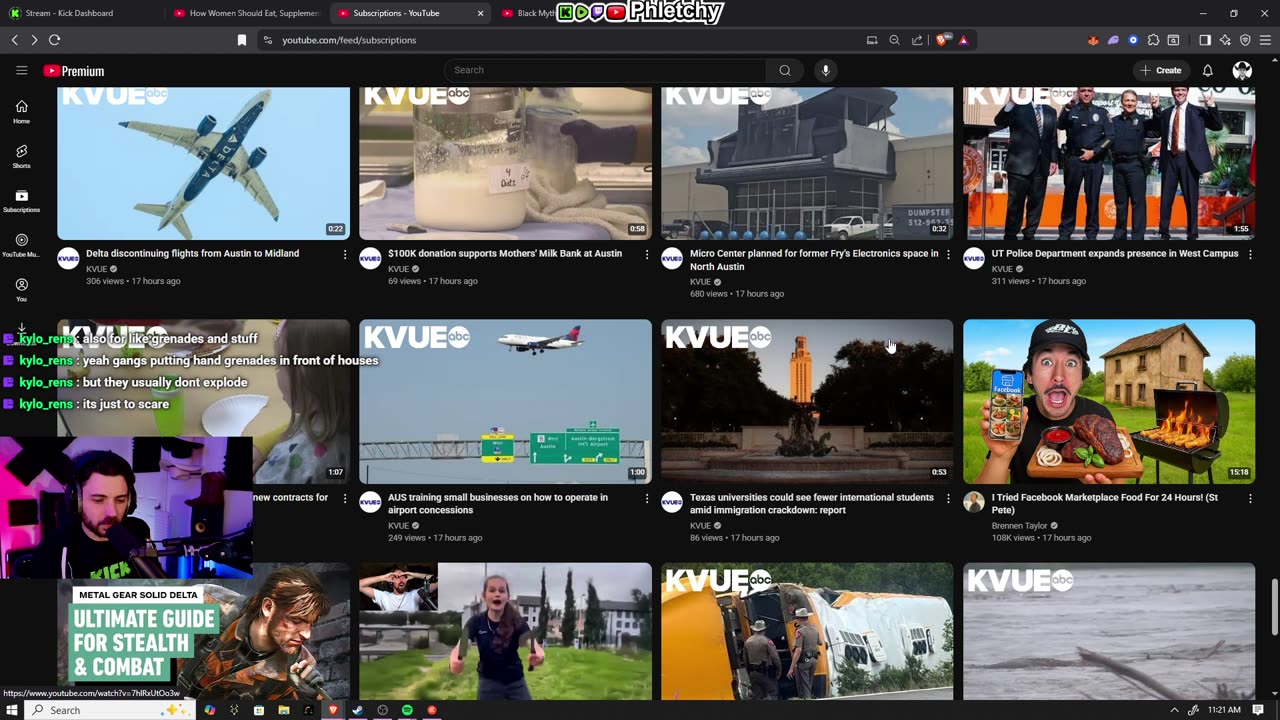This screenshot has width=1280, height=720.
Task: Open options for Delta flights video
Action: click(x=345, y=255)
